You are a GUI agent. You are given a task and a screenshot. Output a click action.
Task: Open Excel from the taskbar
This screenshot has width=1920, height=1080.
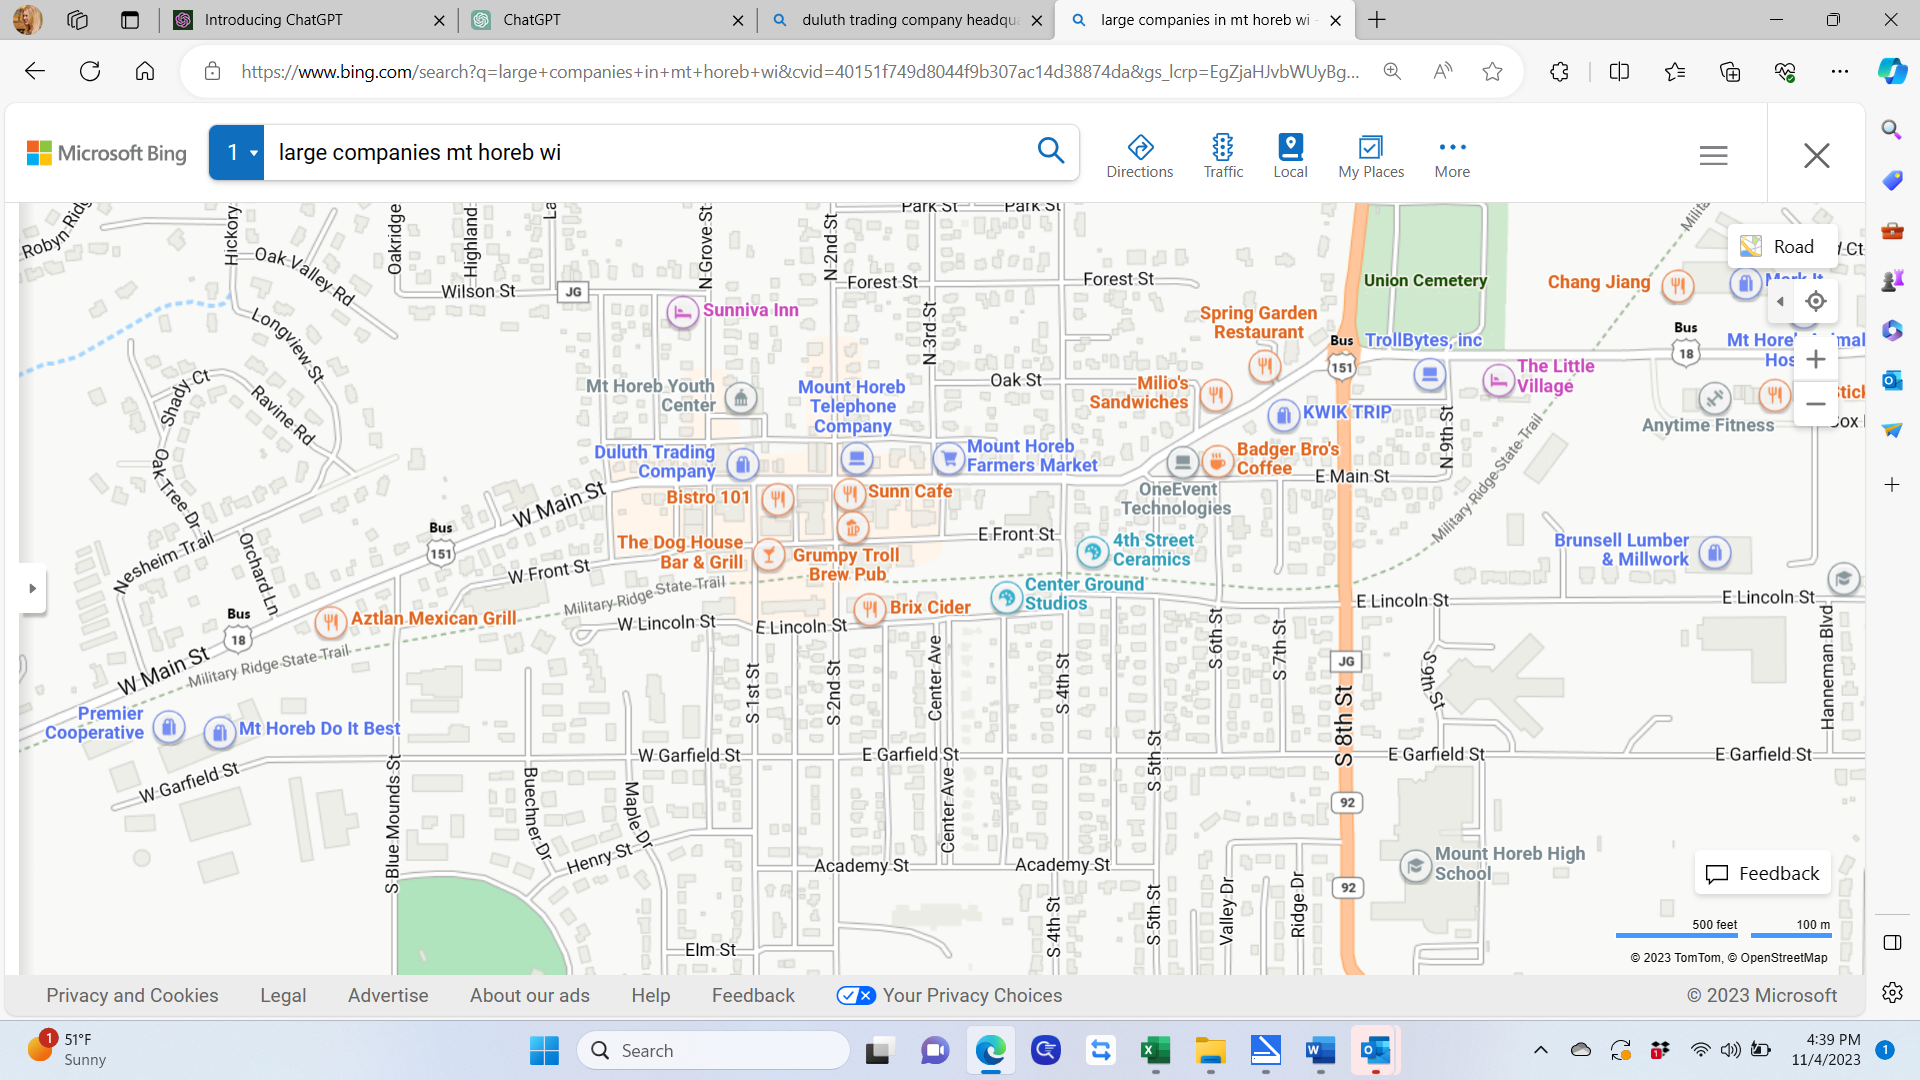tap(1155, 1051)
